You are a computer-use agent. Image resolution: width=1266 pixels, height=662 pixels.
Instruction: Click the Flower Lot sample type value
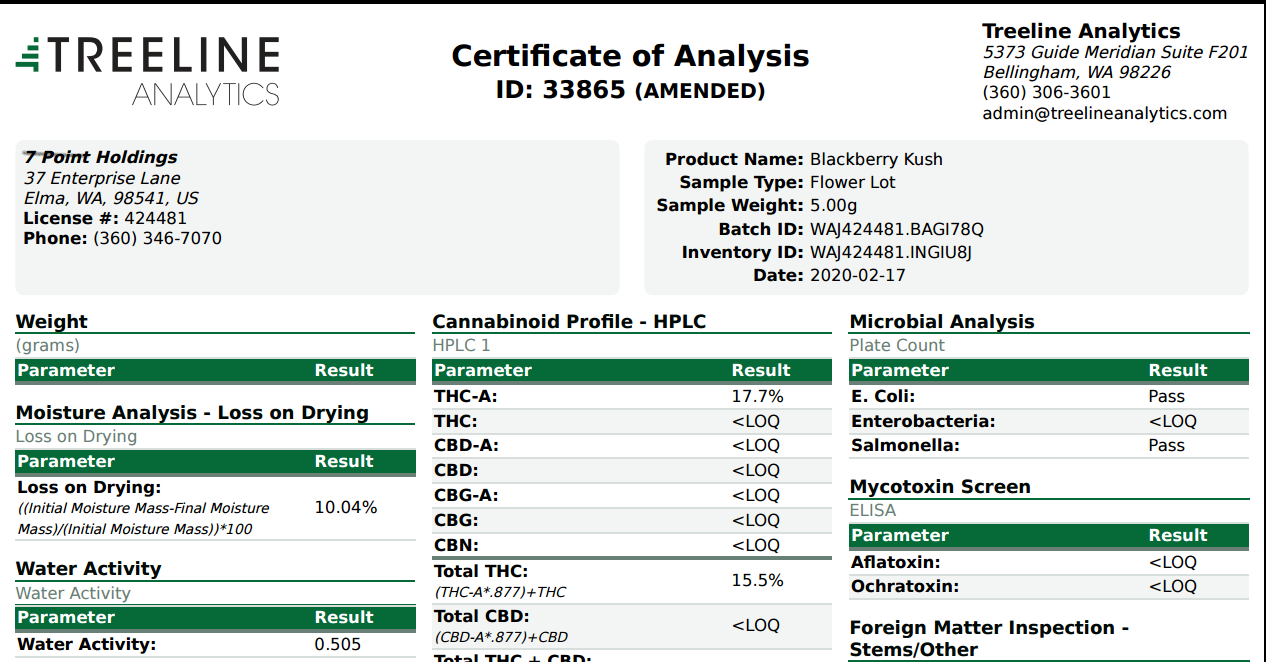[x=852, y=182]
